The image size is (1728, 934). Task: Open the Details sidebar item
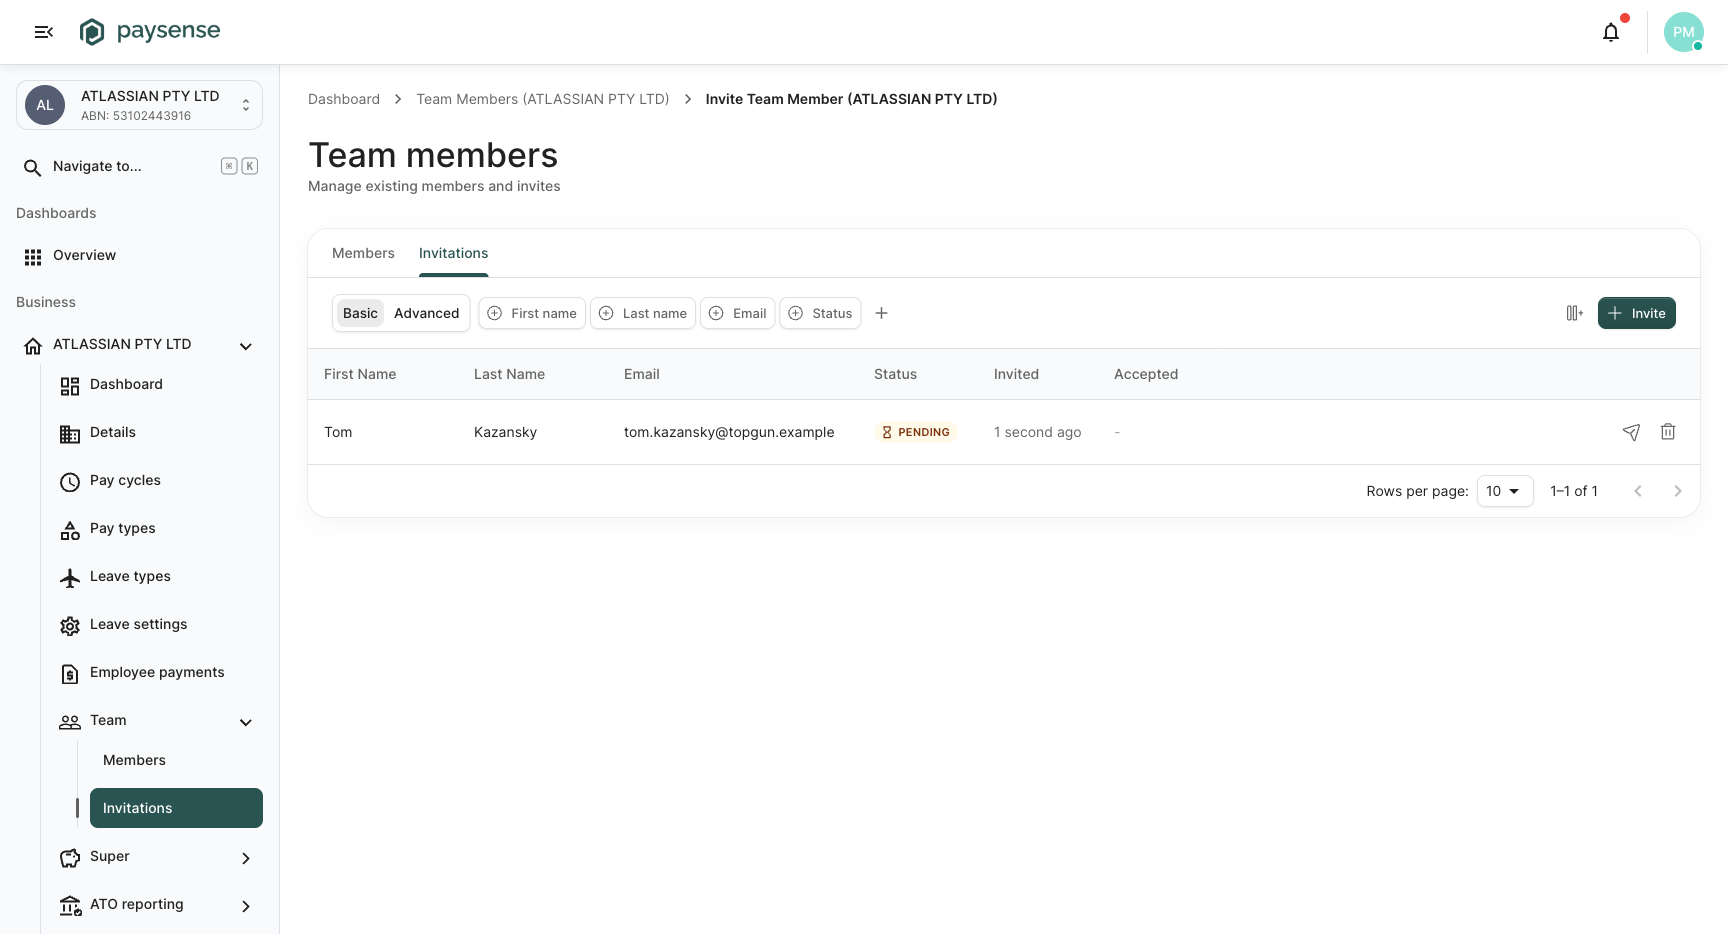point(156,433)
